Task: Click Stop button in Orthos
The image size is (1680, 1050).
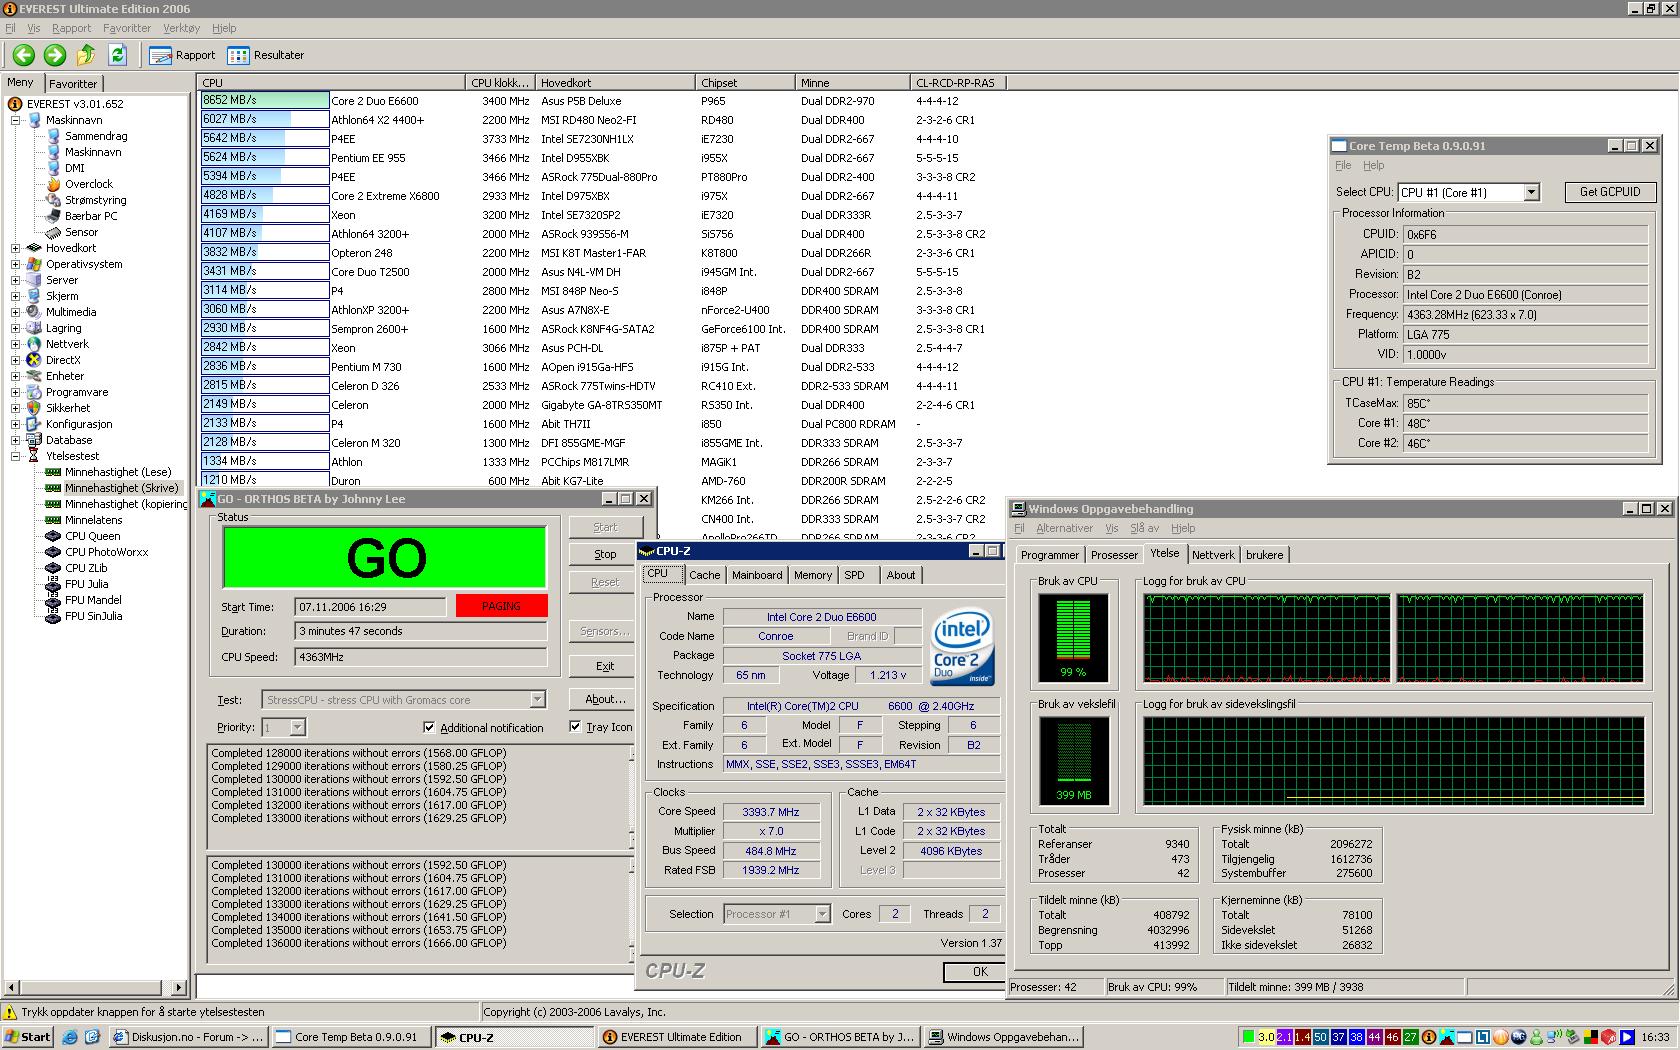Action: point(605,554)
